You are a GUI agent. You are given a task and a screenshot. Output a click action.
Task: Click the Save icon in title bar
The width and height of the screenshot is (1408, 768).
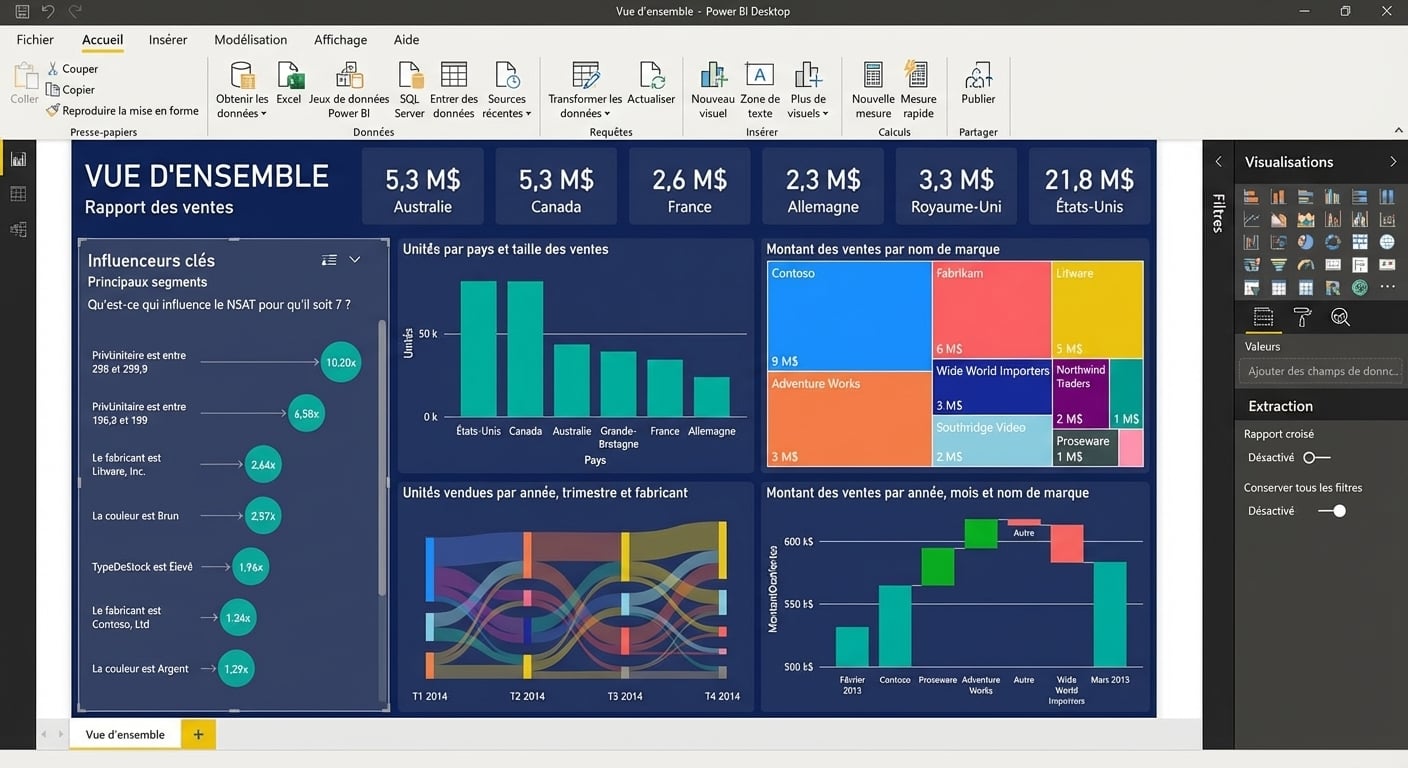(x=22, y=11)
